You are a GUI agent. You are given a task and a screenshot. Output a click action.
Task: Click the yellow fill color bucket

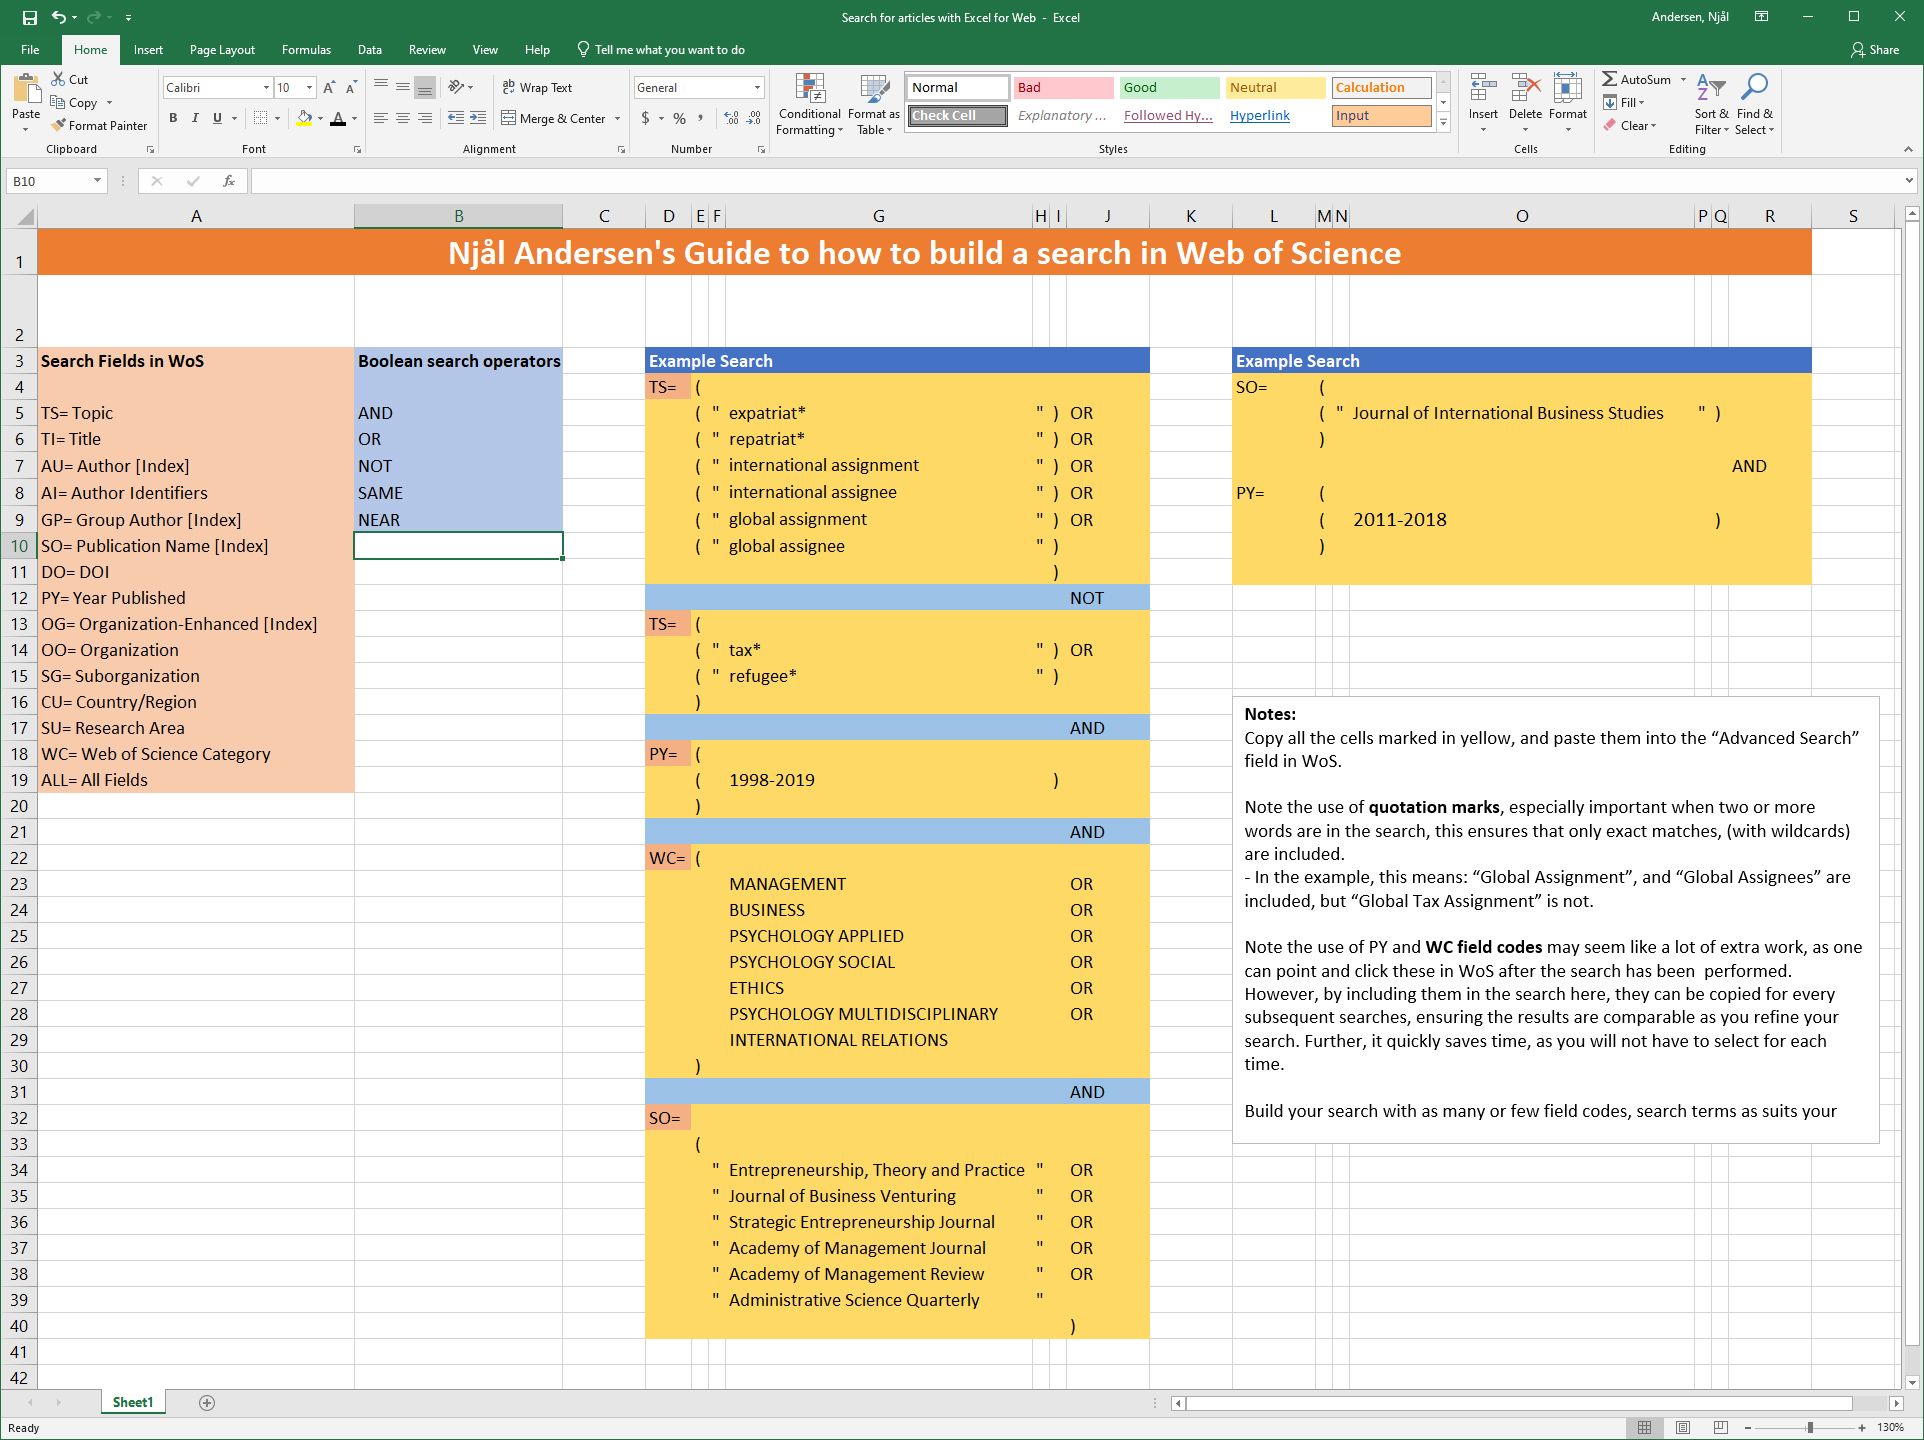tap(304, 118)
